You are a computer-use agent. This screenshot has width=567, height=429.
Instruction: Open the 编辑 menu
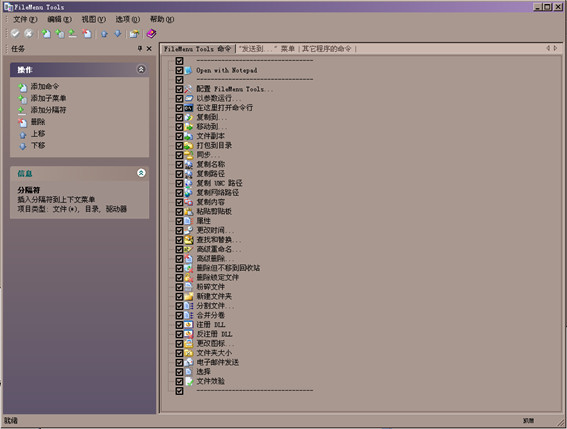[59, 19]
